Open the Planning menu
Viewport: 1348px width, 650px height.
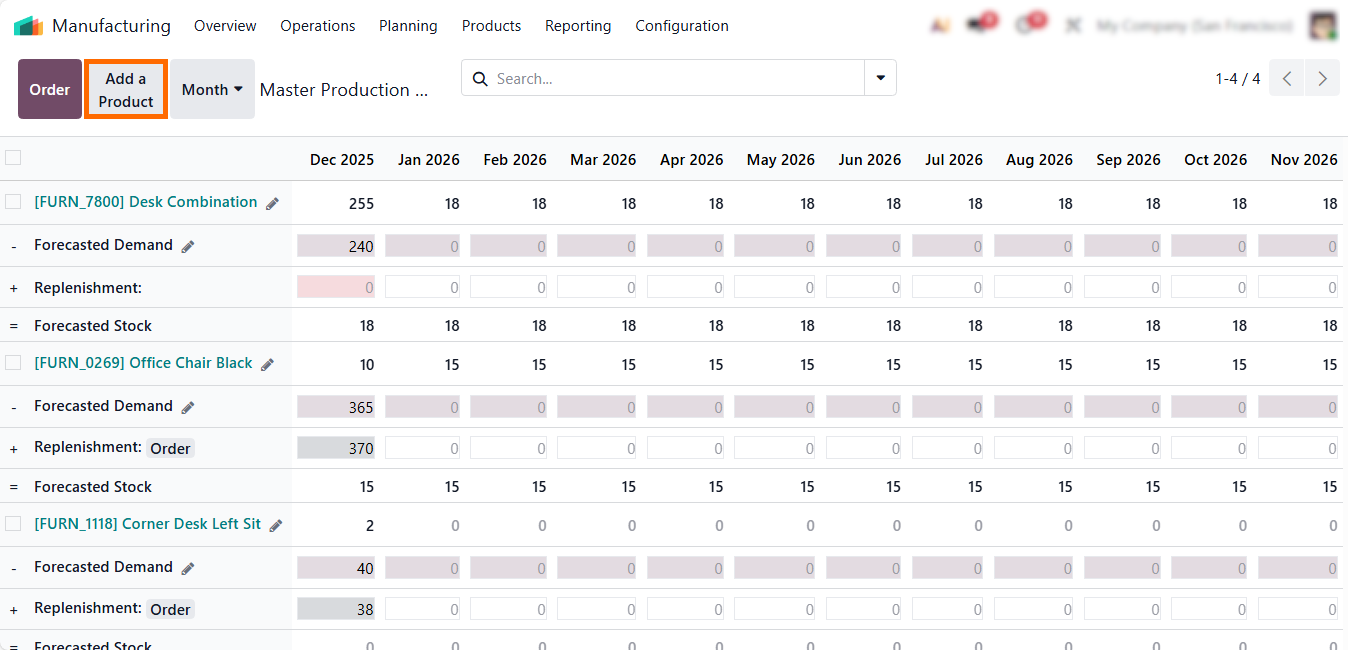408,26
